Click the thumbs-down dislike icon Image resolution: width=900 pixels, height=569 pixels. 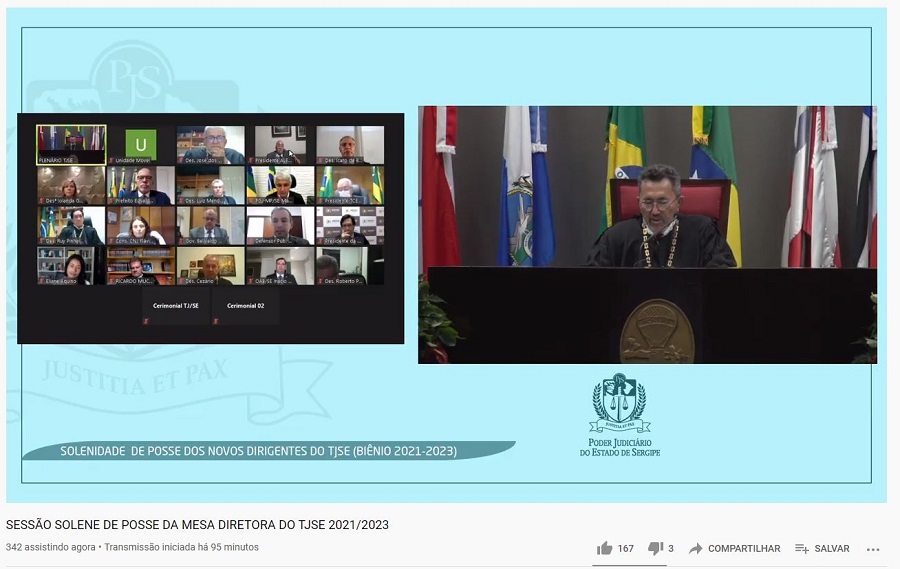coord(655,548)
